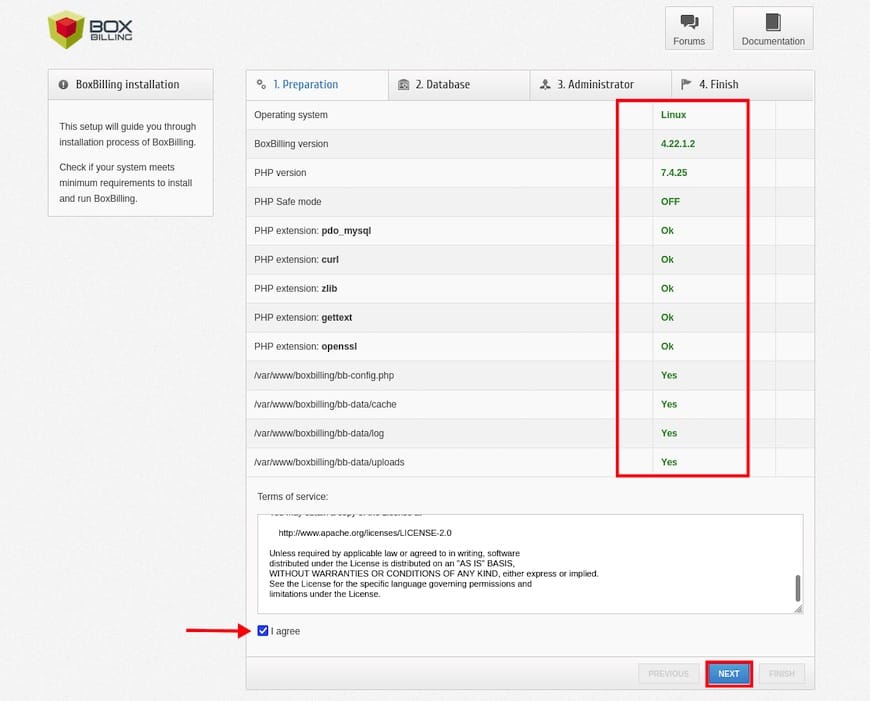This screenshot has width=870, height=701.
Task: Switch to the 4. Finish tab
Action: click(x=742, y=85)
